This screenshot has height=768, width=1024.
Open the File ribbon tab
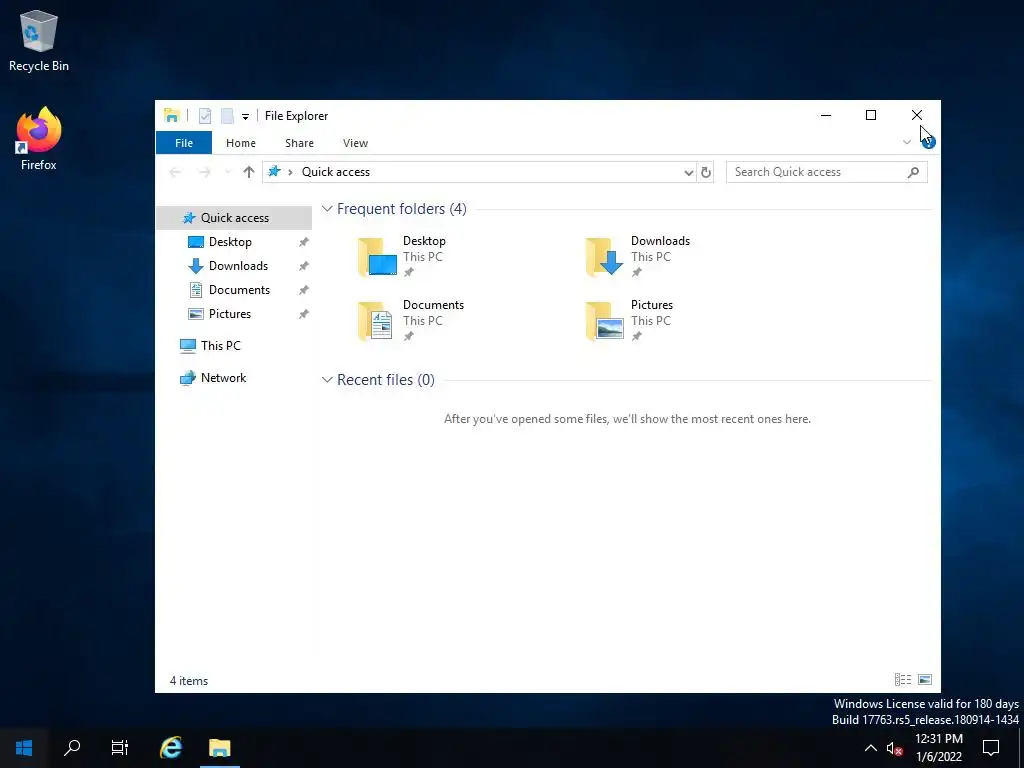pyautogui.click(x=184, y=143)
